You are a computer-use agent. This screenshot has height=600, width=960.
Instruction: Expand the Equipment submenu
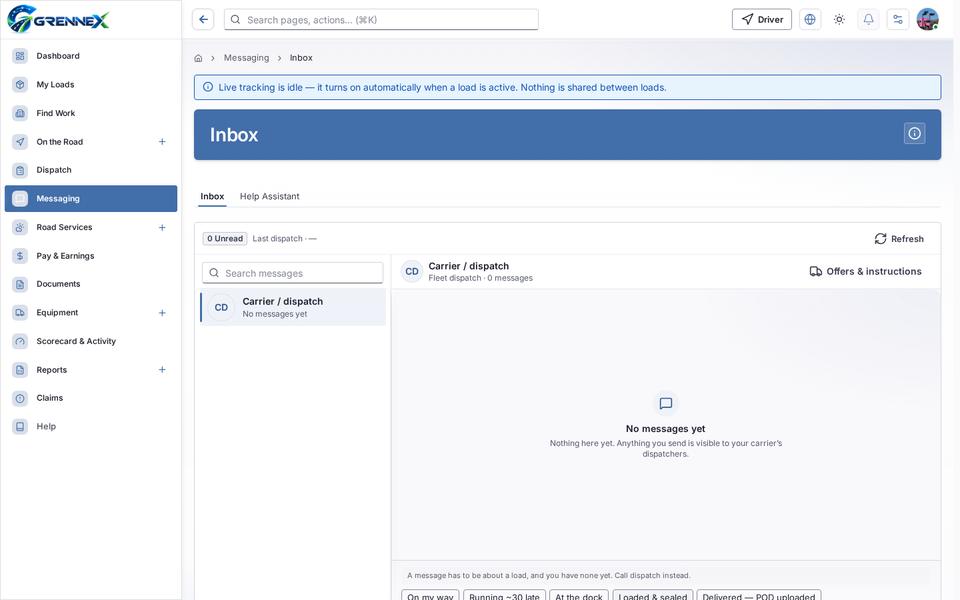162,313
